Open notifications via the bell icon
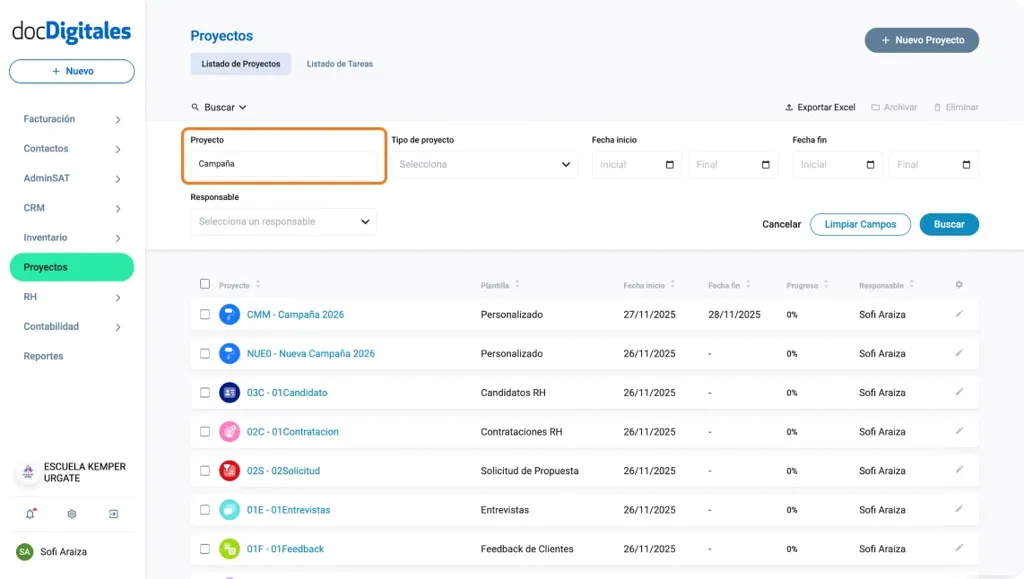Screen dimensions: 1024x579 pyautogui.click(x=28, y=513)
